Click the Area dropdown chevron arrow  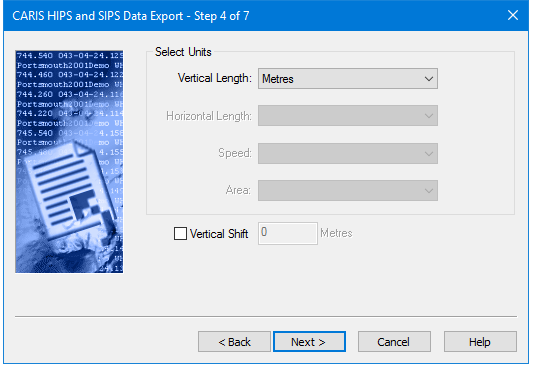[429, 191]
